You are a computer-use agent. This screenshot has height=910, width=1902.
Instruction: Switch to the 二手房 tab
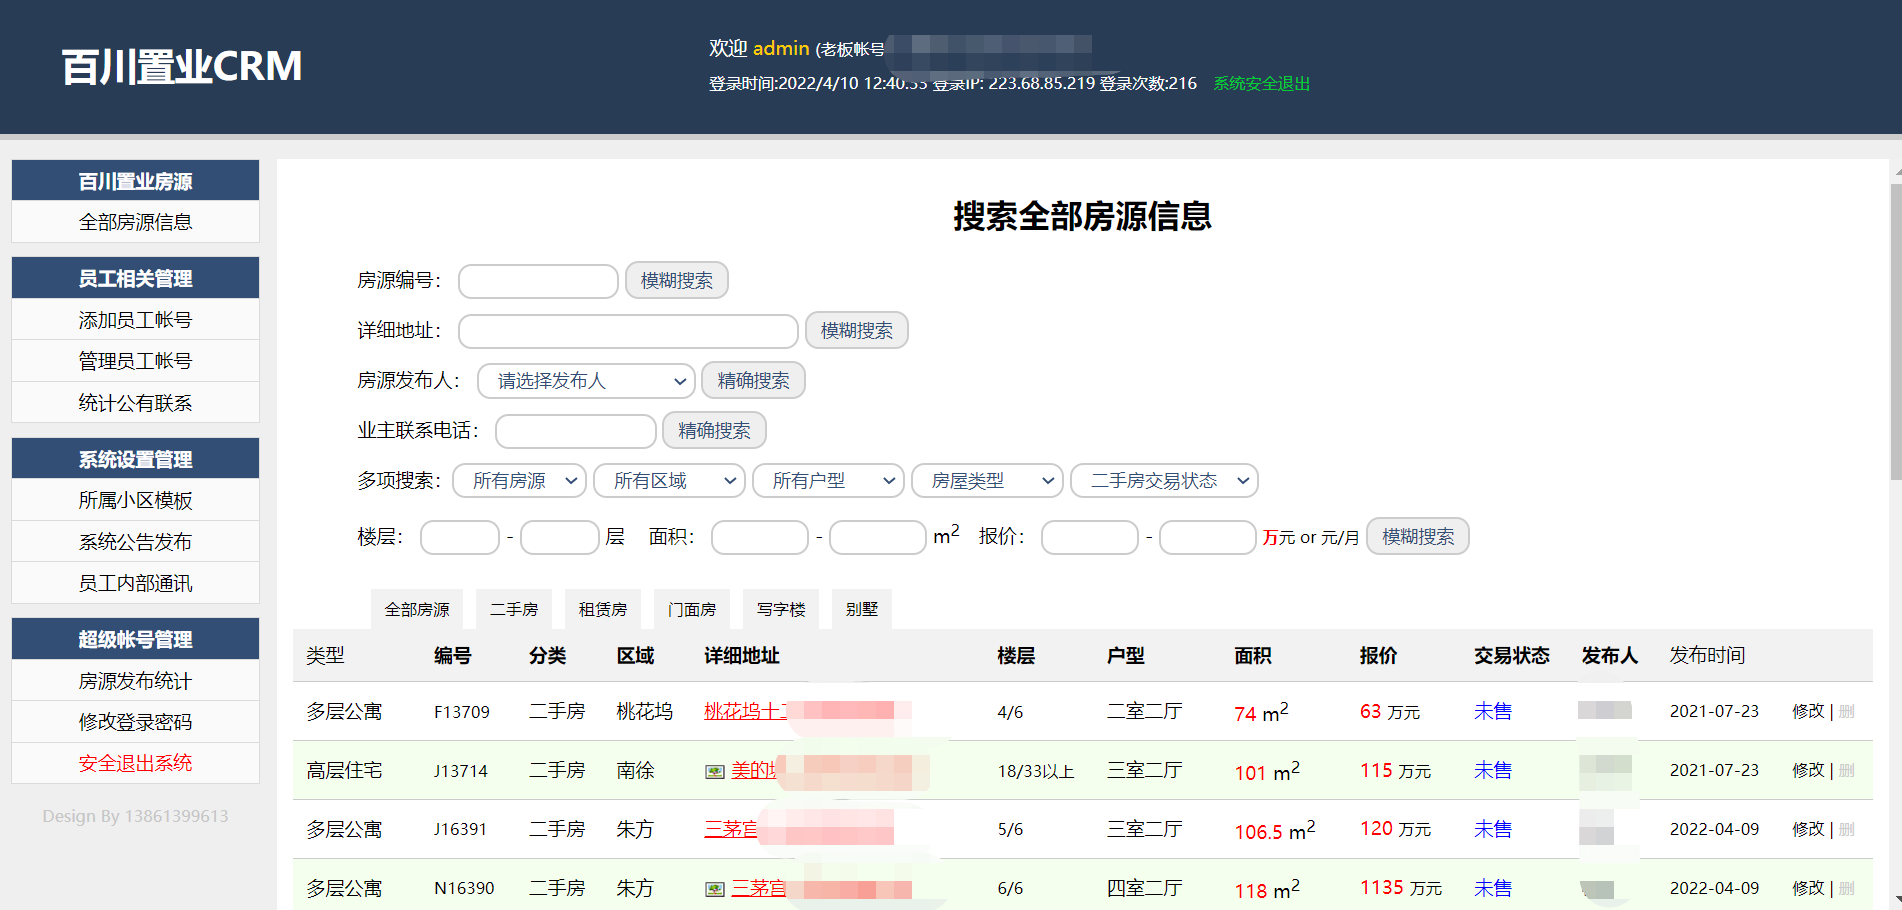click(514, 609)
